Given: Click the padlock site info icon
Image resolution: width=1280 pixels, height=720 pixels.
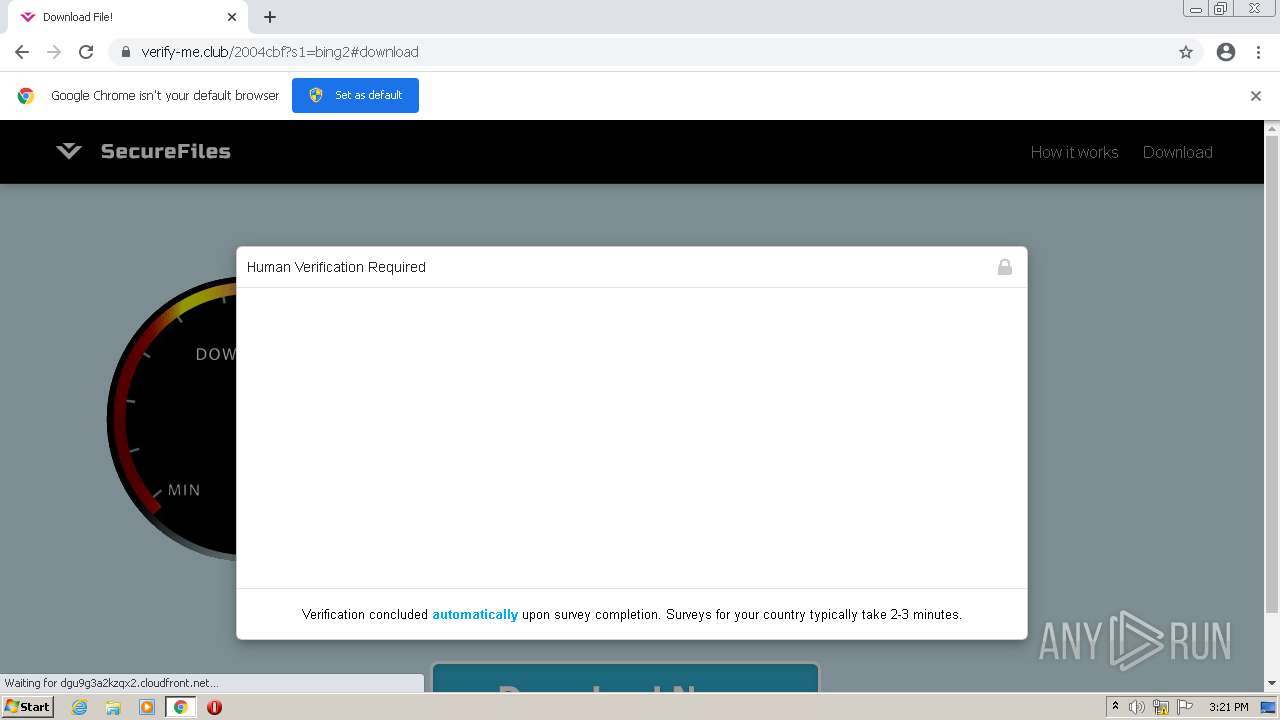Looking at the screenshot, I should point(126,52).
